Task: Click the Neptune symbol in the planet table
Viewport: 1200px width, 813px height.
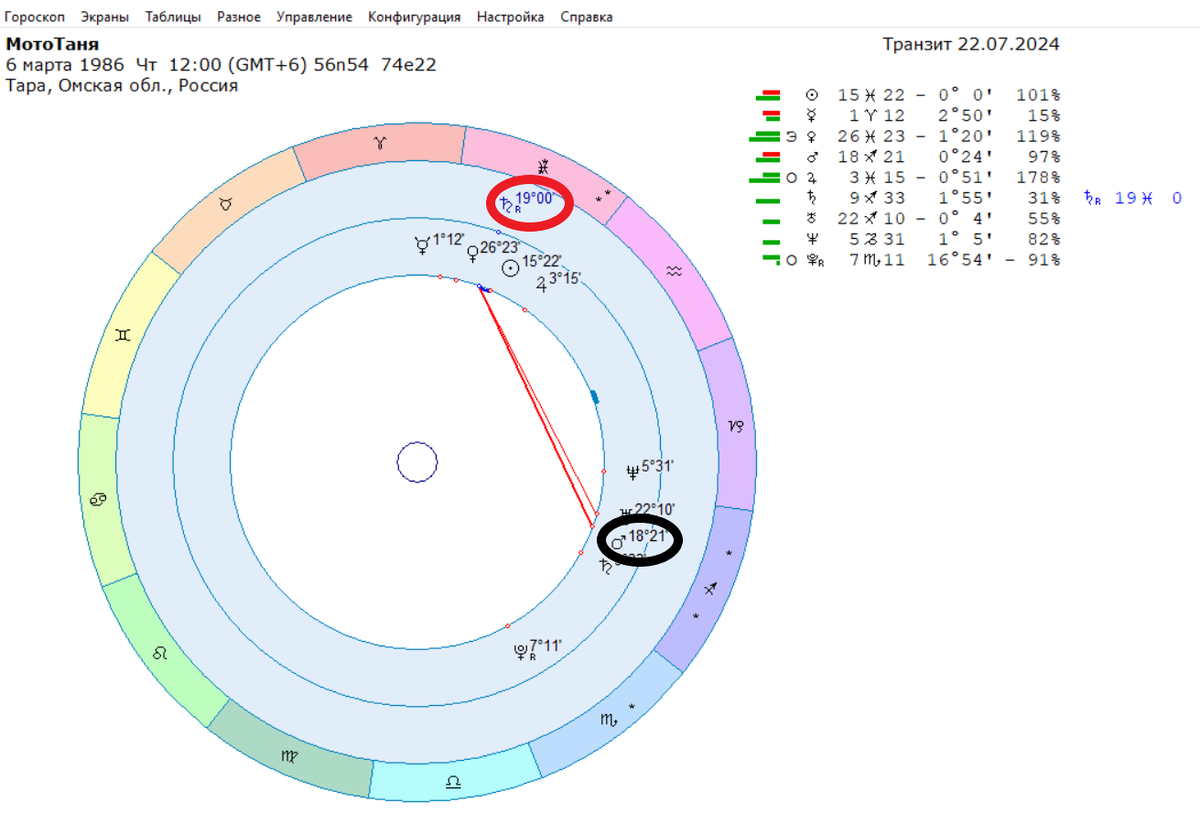Action: pyautogui.click(x=812, y=240)
